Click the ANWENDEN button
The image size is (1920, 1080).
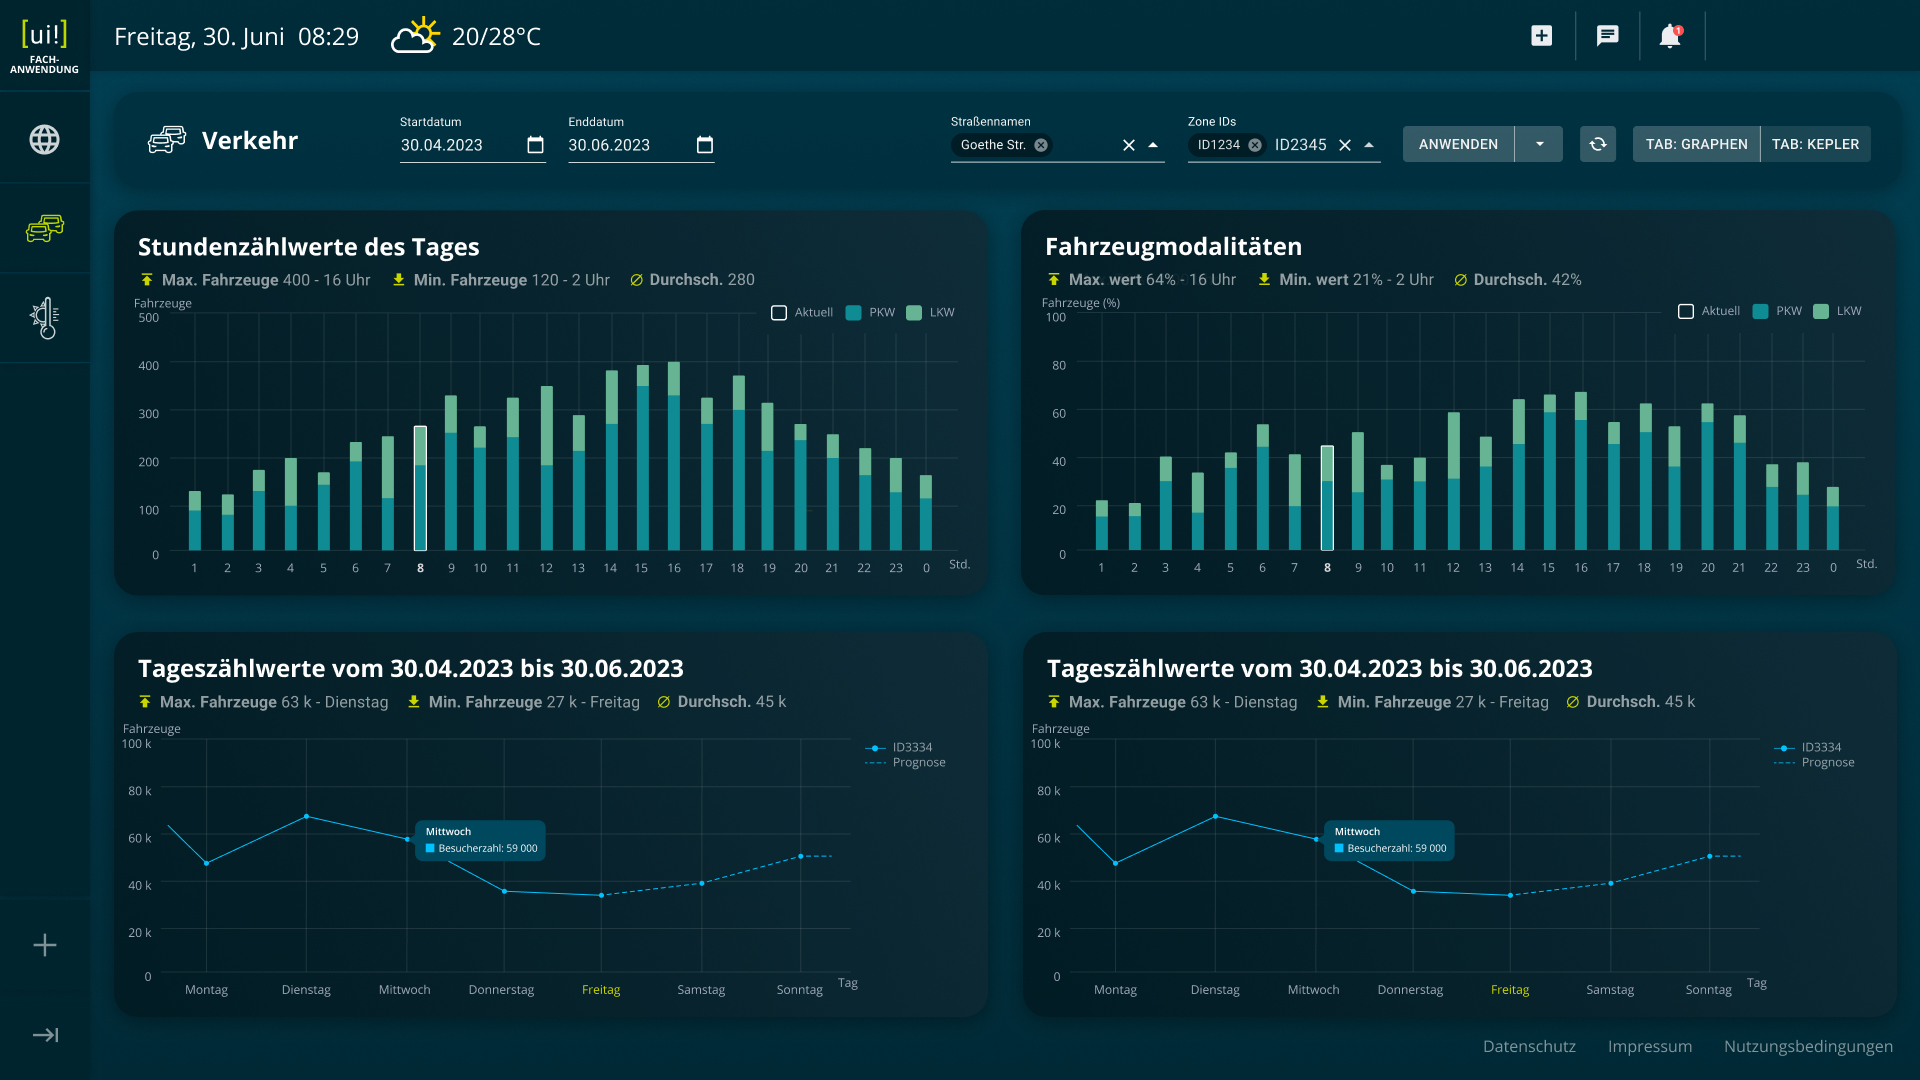click(1458, 144)
